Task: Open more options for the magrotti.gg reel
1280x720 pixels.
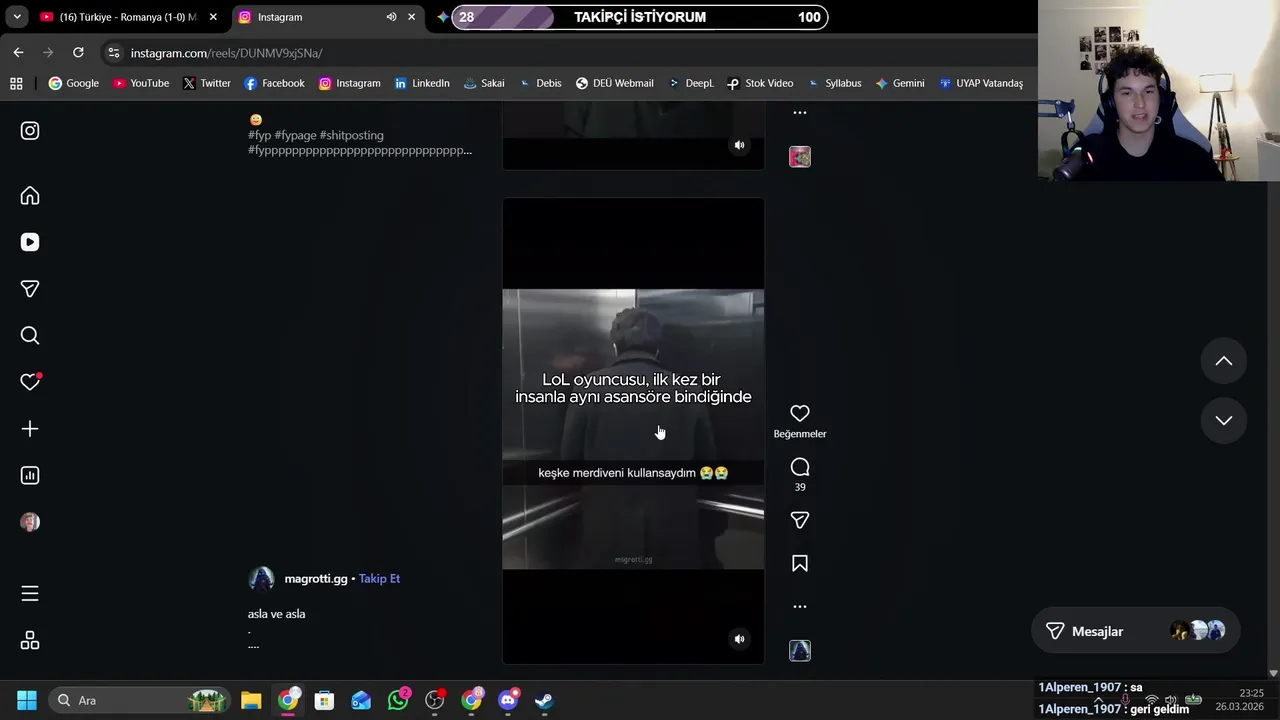Action: (x=800, y=606)
